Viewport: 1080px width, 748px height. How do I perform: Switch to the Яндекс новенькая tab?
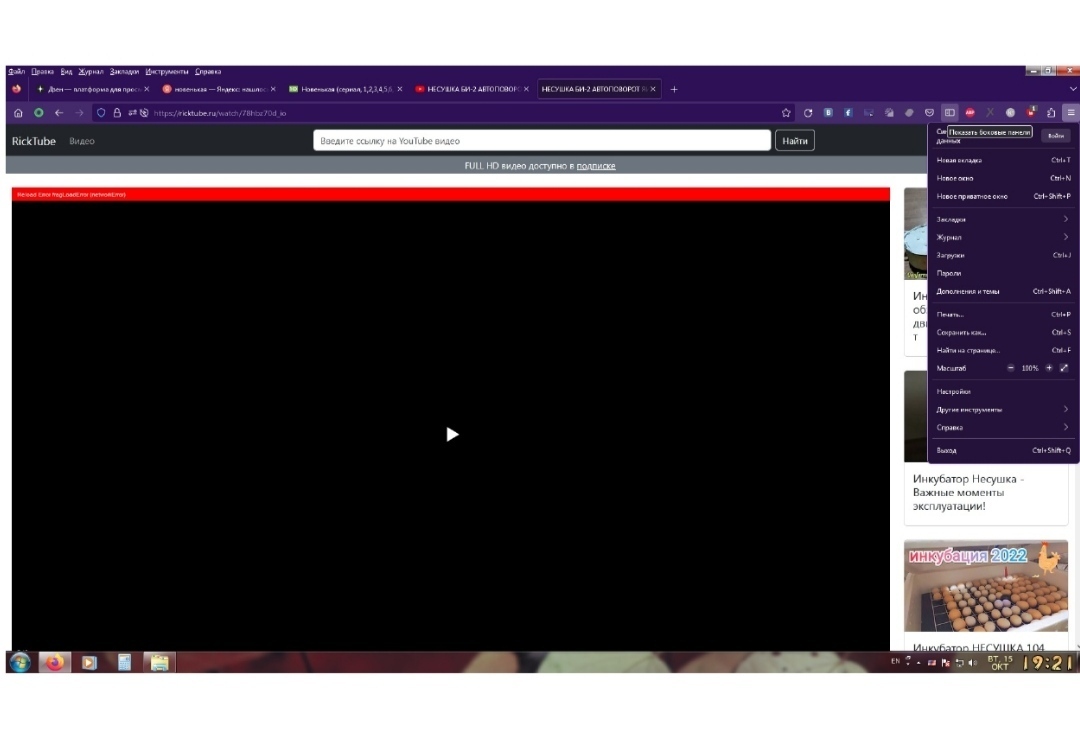218,90
